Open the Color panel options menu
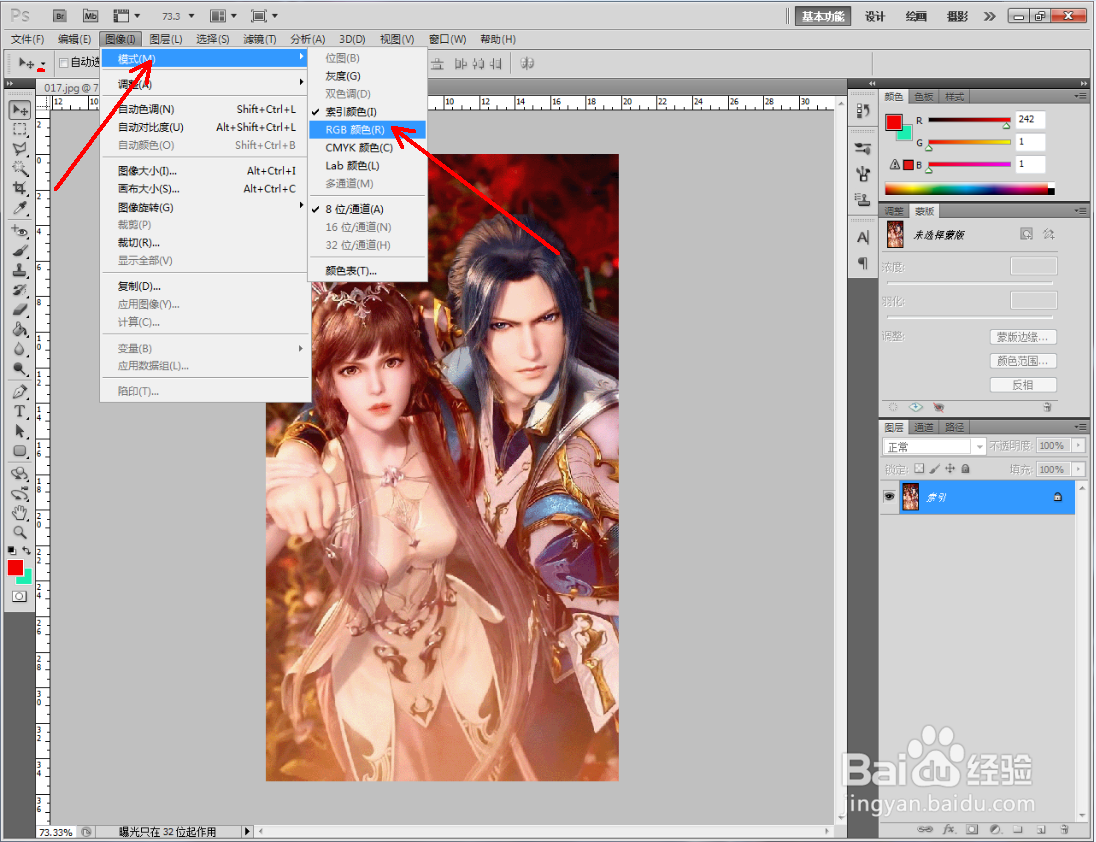Viewport: 1096px width, 842px height. pos(1081,96)
